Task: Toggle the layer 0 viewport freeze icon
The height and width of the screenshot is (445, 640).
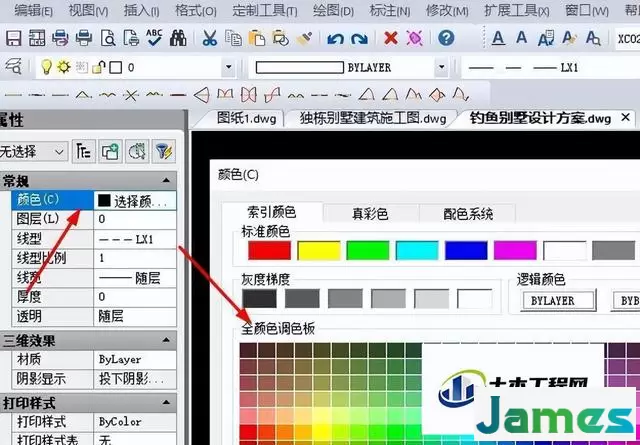Action: [81, 67]
